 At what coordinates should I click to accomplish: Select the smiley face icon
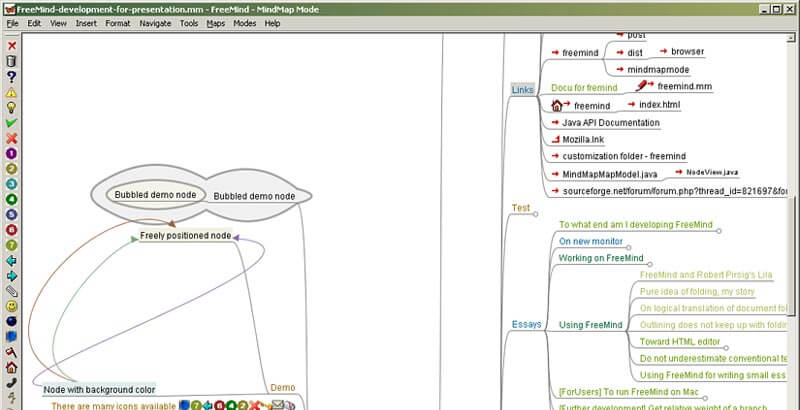pyautogui.click(x=11, y=306)
